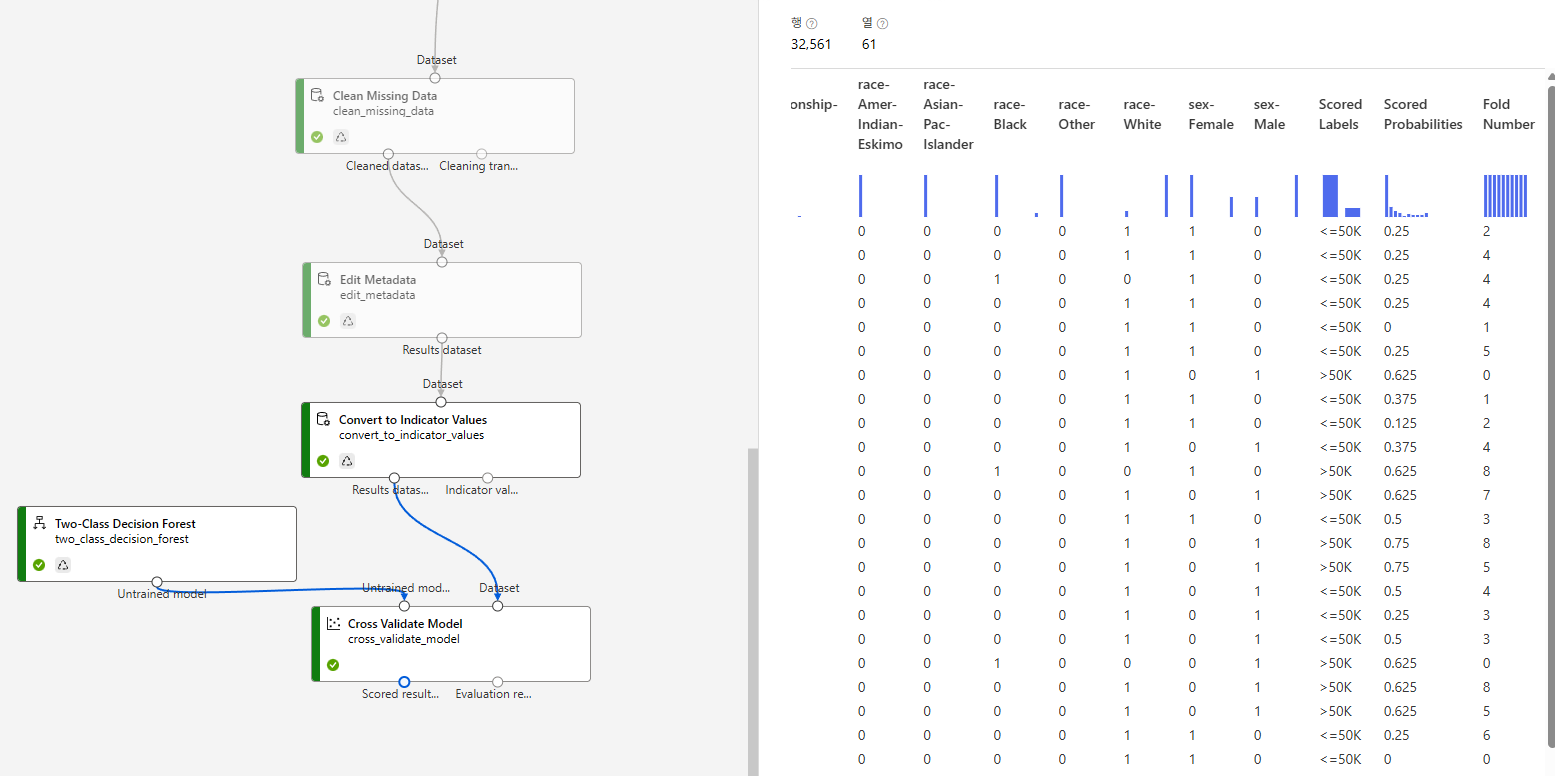This screenshot has width=1555, height=776.
Task: Click the reuse icon on Convert to Indicator Values
Action: [x=347, y=461]
